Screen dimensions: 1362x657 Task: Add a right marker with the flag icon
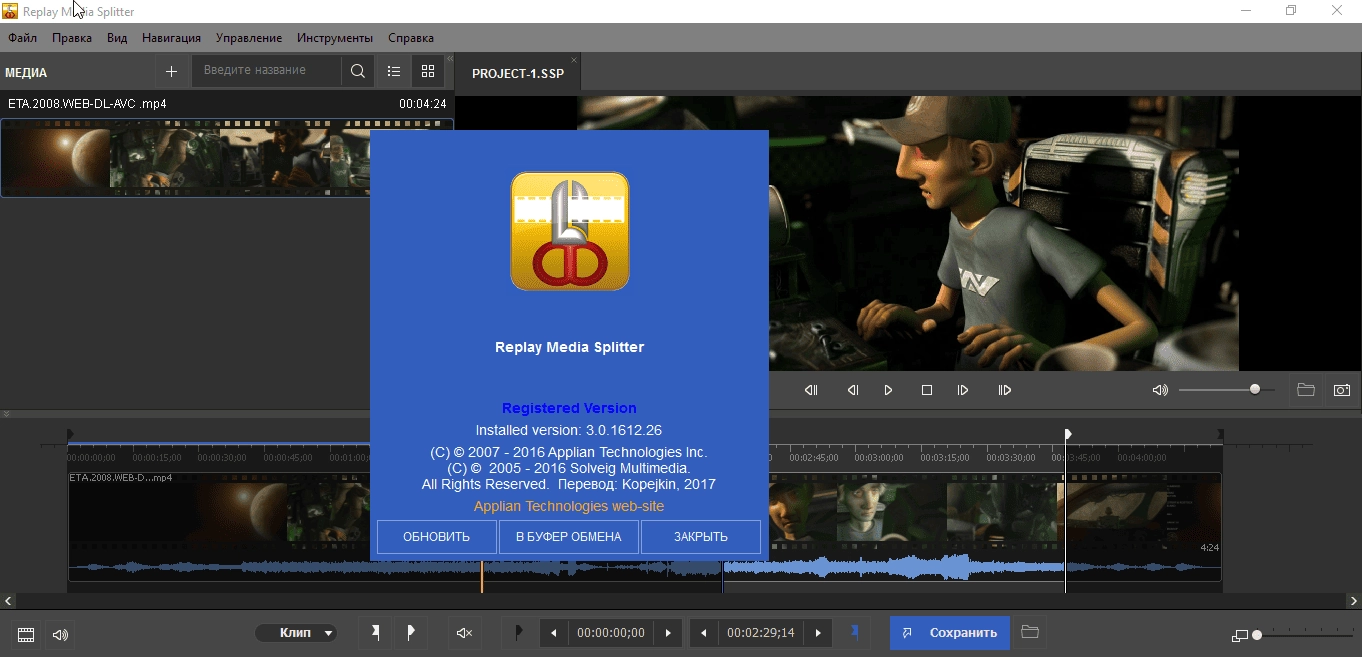coord(411,633)
